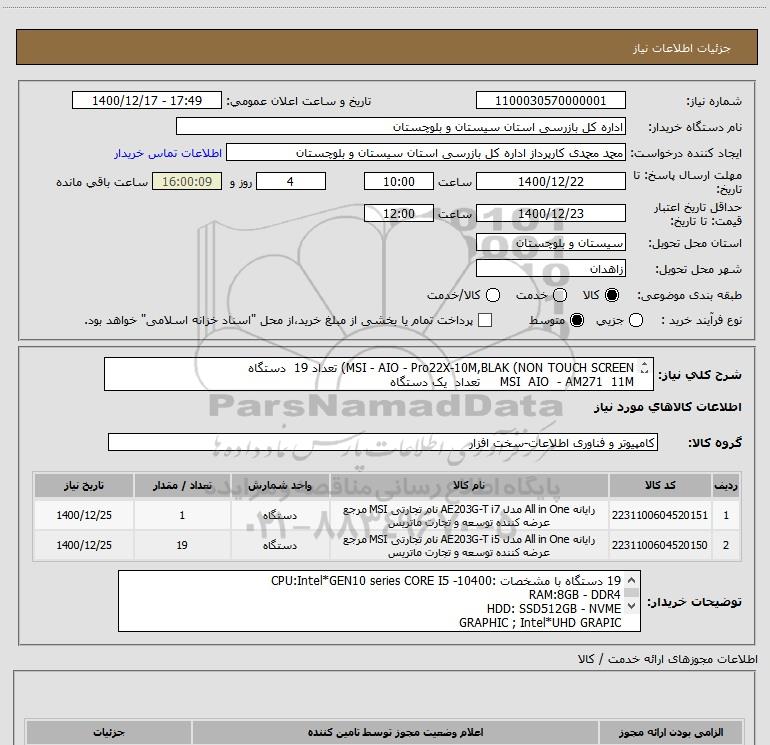Click the شماره نیاز field 1100030570000001
Viewport: 770px width, 745px height.
click(x=550, y=100)
